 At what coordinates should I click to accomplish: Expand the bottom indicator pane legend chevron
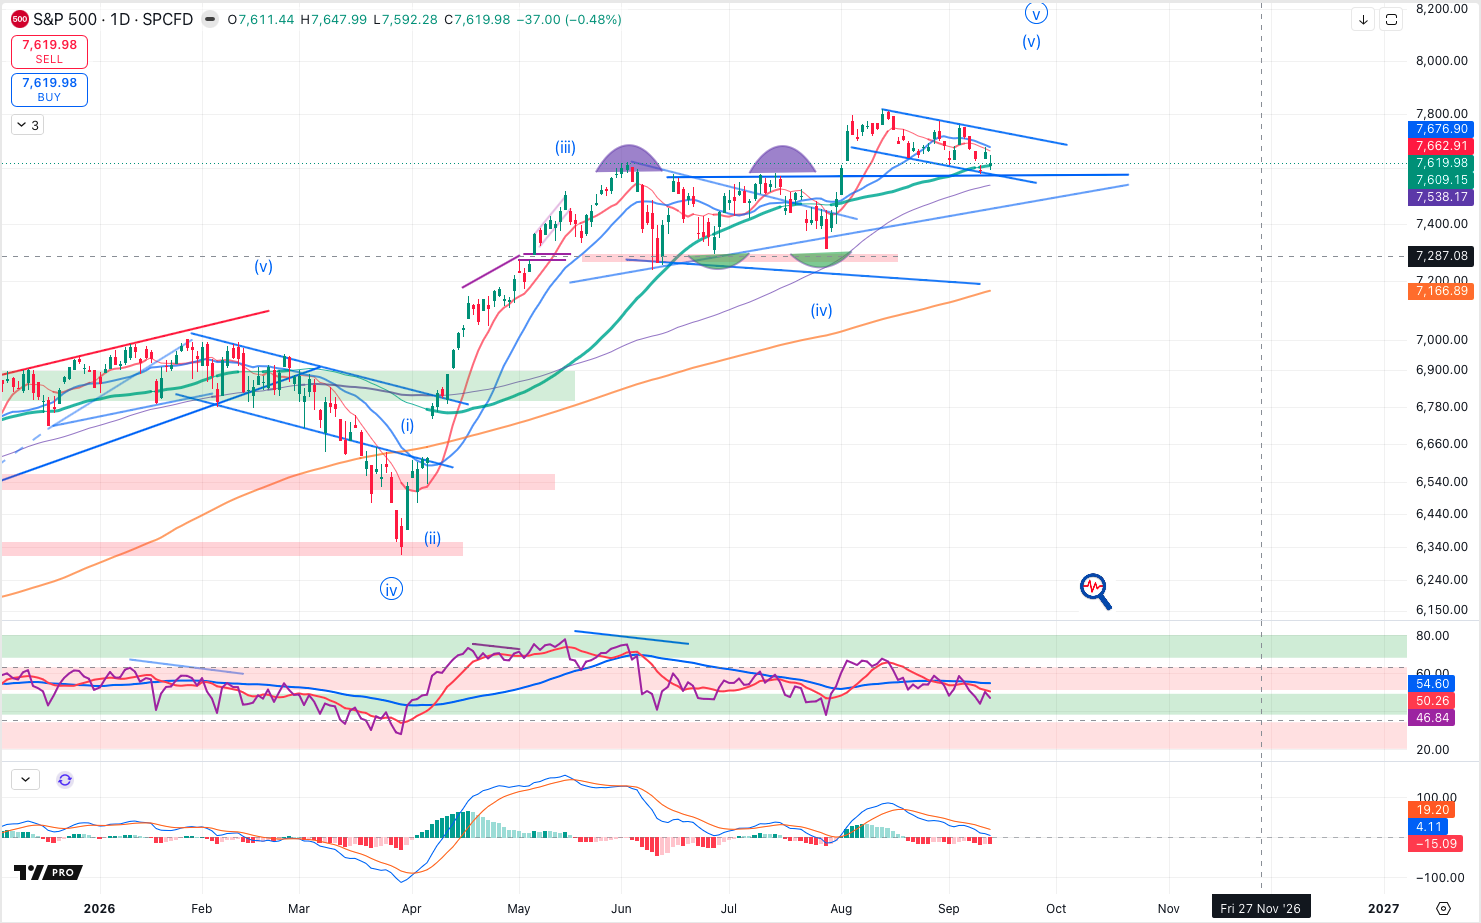click(25, 780)
